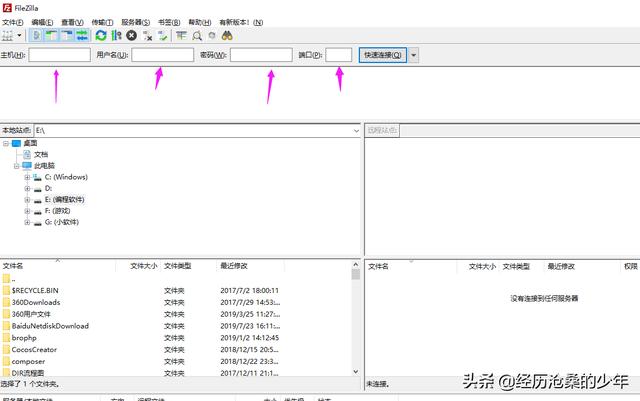640x401 pixels.
Task: Toggle synchronized browsing
Action: (212, 36)
